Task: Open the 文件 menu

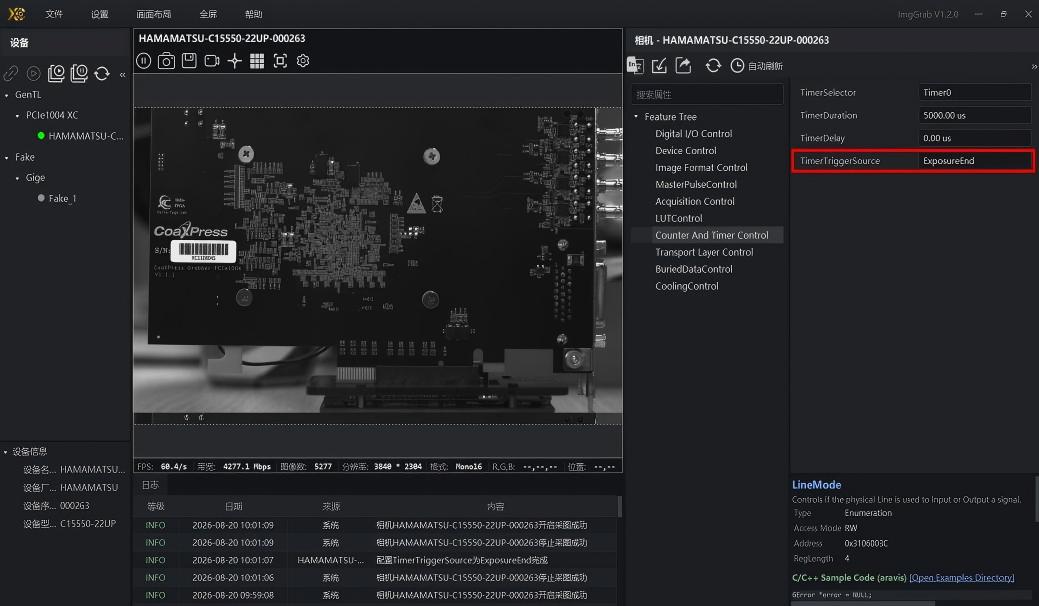Action: tap(54, 14)
